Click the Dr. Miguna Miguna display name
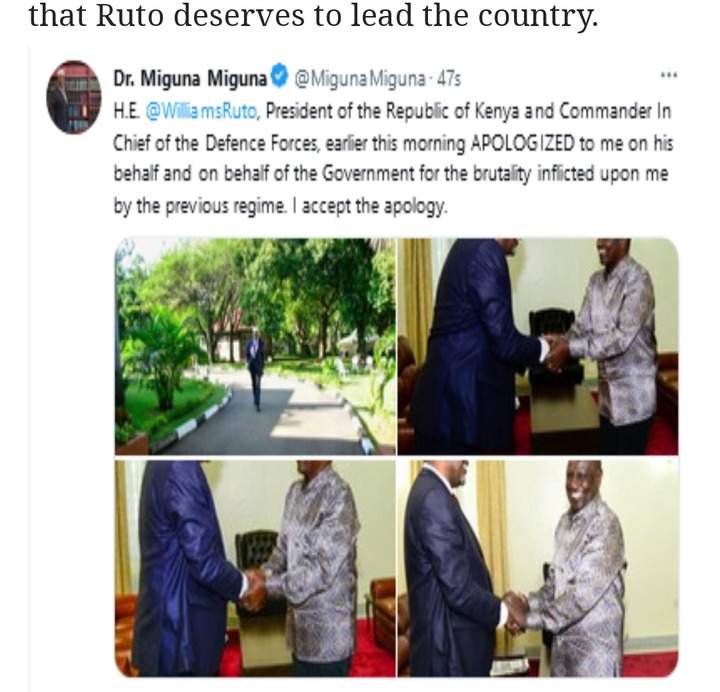This screenshot has width=720, height=692. [x=190, y=78]
